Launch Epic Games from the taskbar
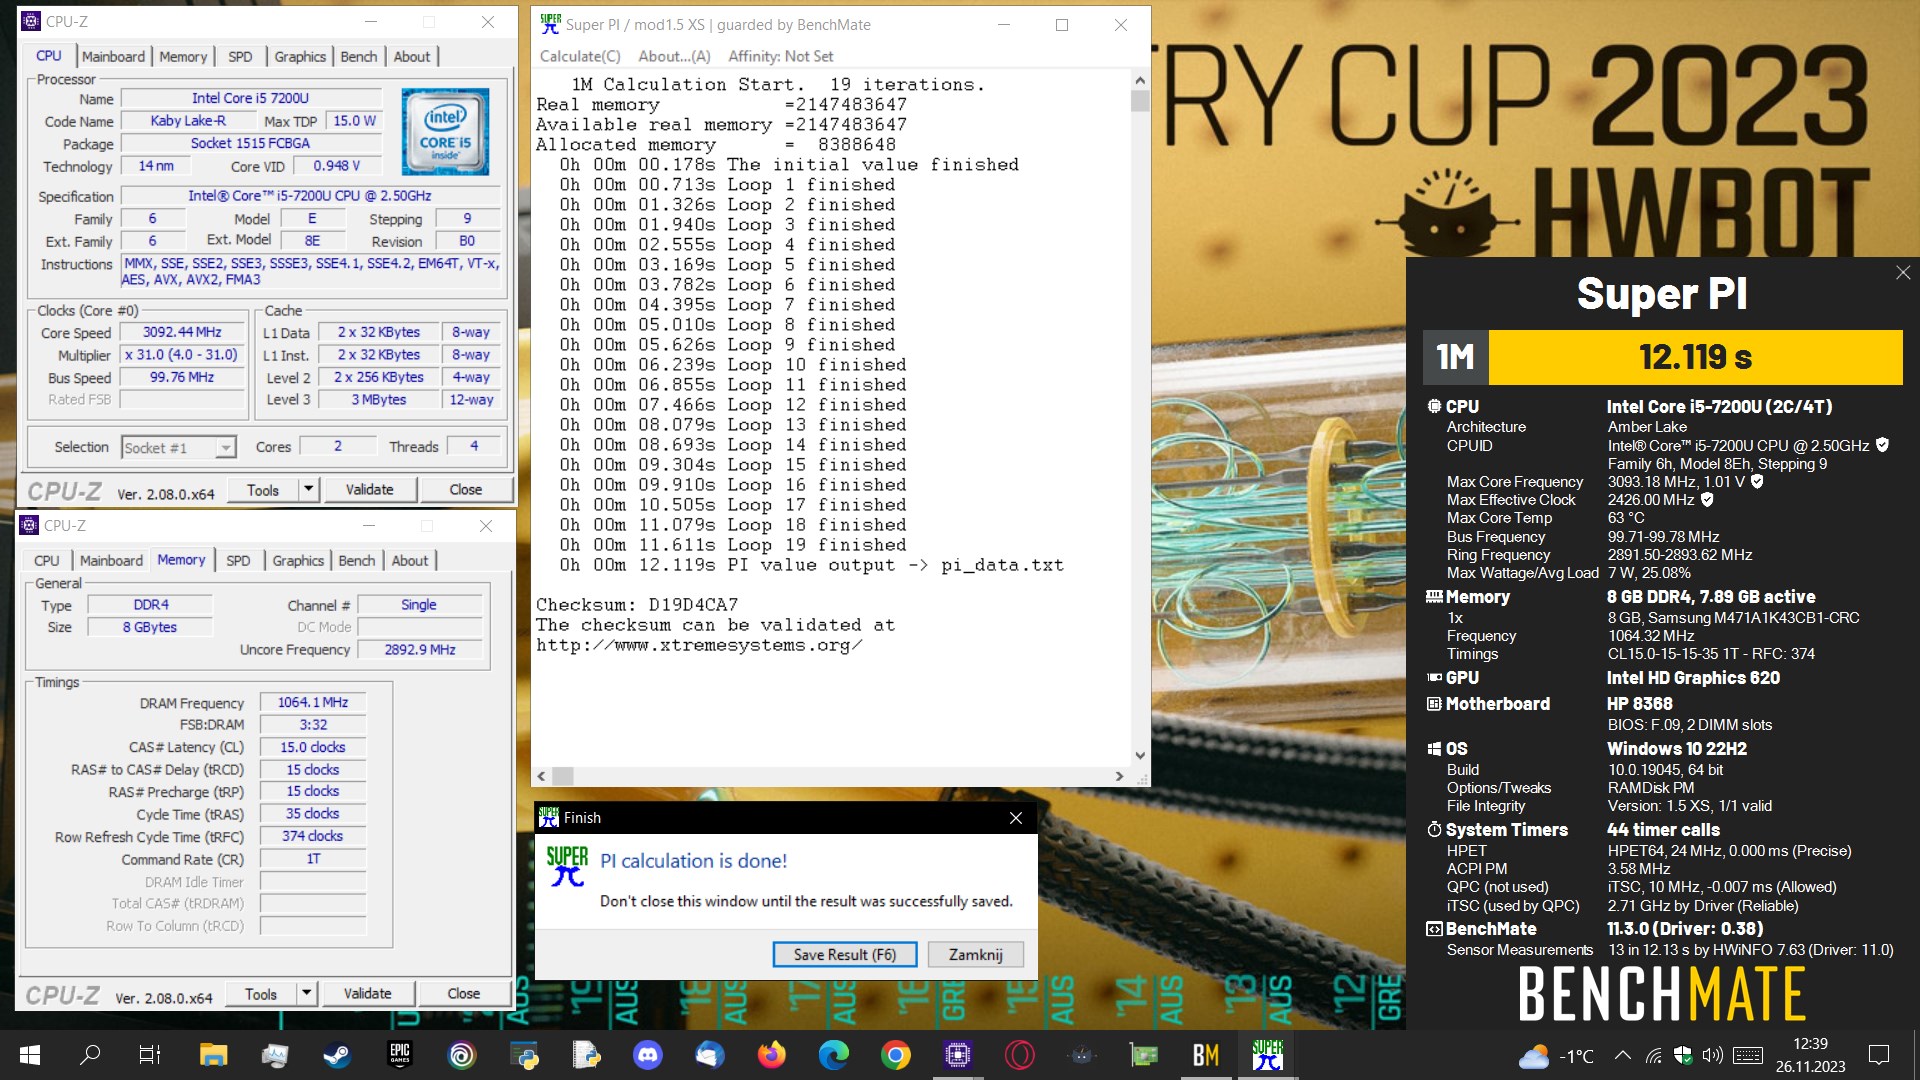1920x1080 pixels. [399, 1055]
